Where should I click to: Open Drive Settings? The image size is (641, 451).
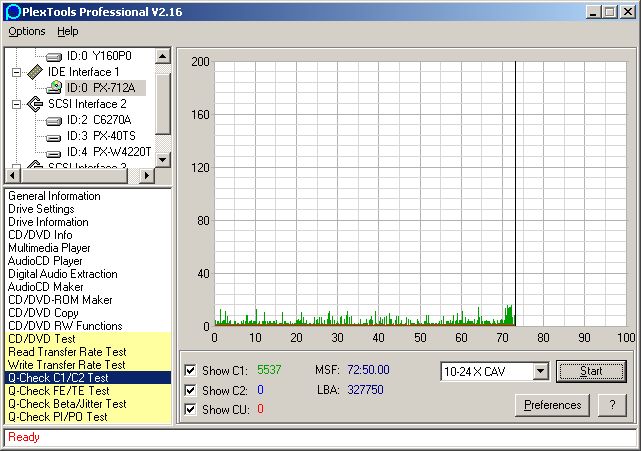tap(41, 209)
